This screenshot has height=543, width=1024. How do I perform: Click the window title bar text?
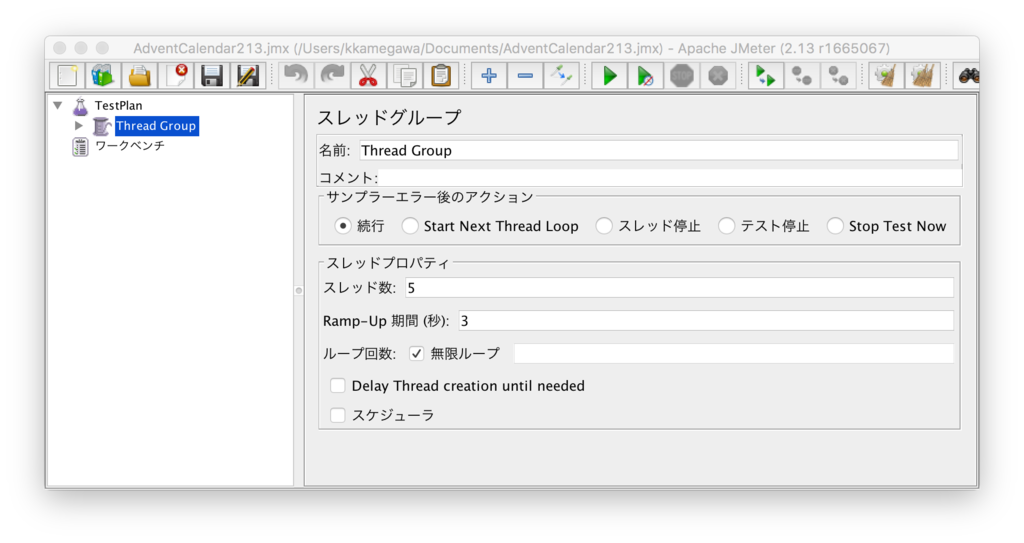(x=511, y=48)
